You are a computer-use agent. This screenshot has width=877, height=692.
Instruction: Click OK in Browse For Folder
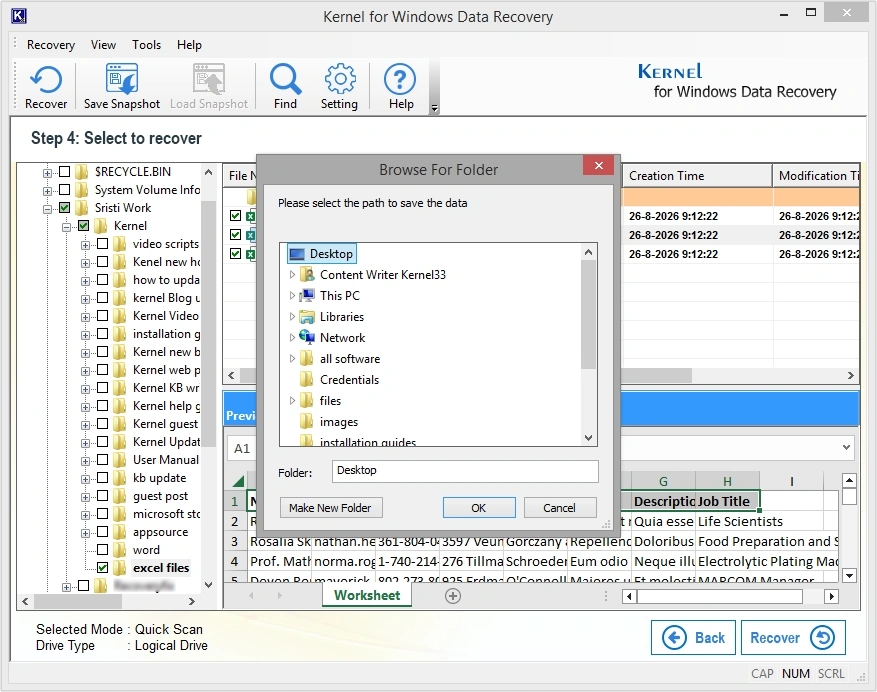[479, 508]
